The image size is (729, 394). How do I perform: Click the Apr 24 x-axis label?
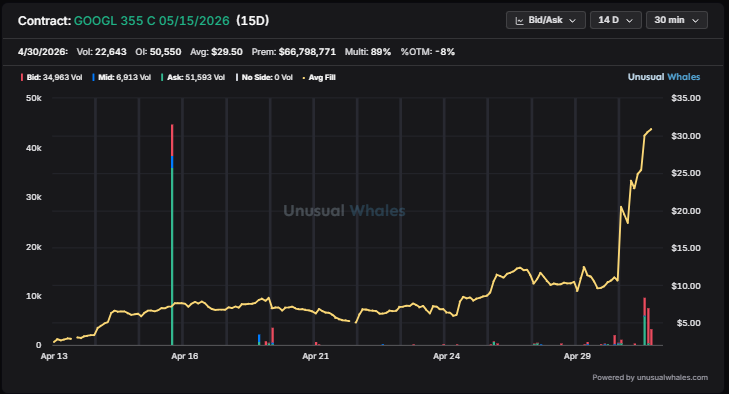[x=446, y=356]
